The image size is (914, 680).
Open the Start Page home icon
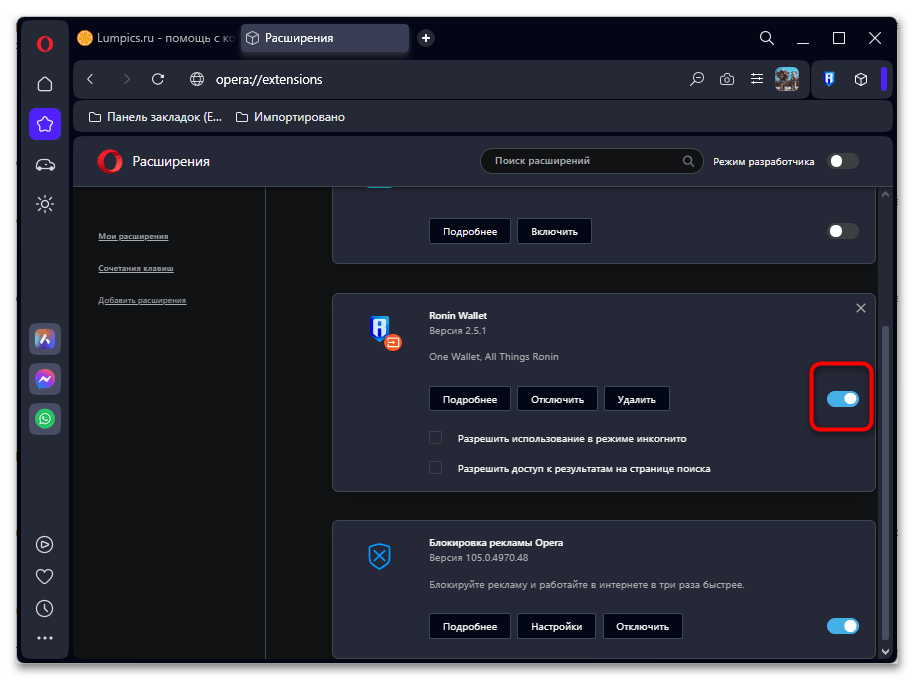(x=45, y=84)
